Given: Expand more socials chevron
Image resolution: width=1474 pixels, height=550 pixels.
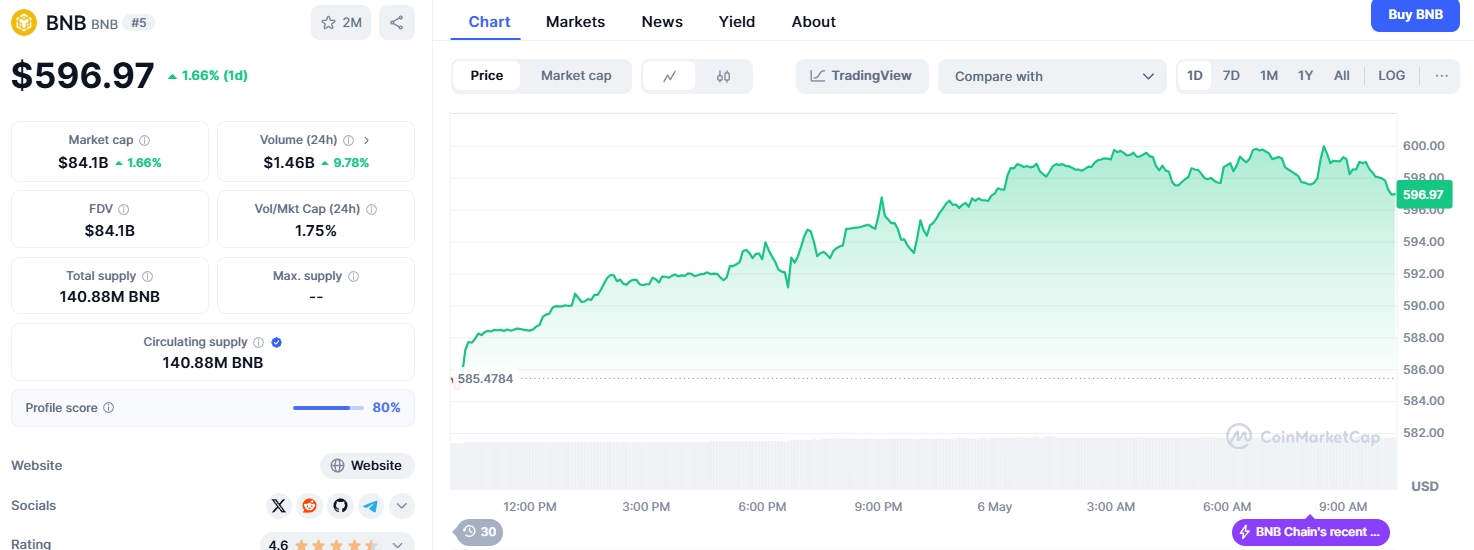Looking at the screenshot, I should (402, 506).
